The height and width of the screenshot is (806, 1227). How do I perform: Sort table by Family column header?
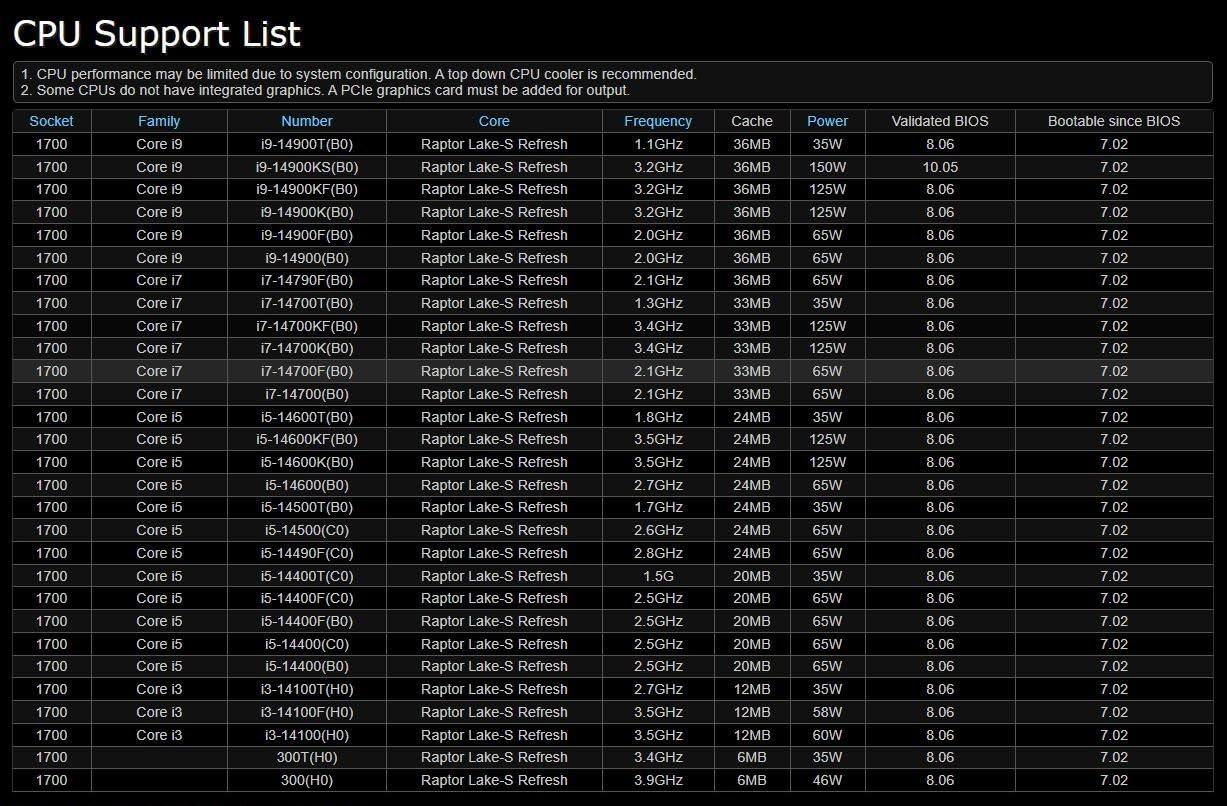pos(159,121)
